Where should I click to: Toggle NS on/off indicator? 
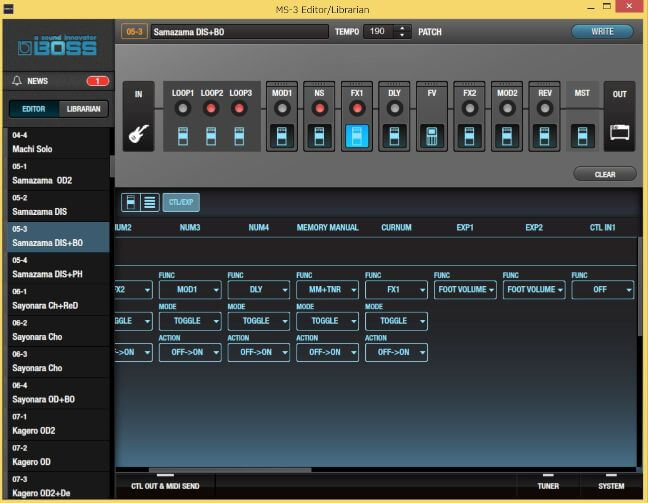(x=319, y=109)
